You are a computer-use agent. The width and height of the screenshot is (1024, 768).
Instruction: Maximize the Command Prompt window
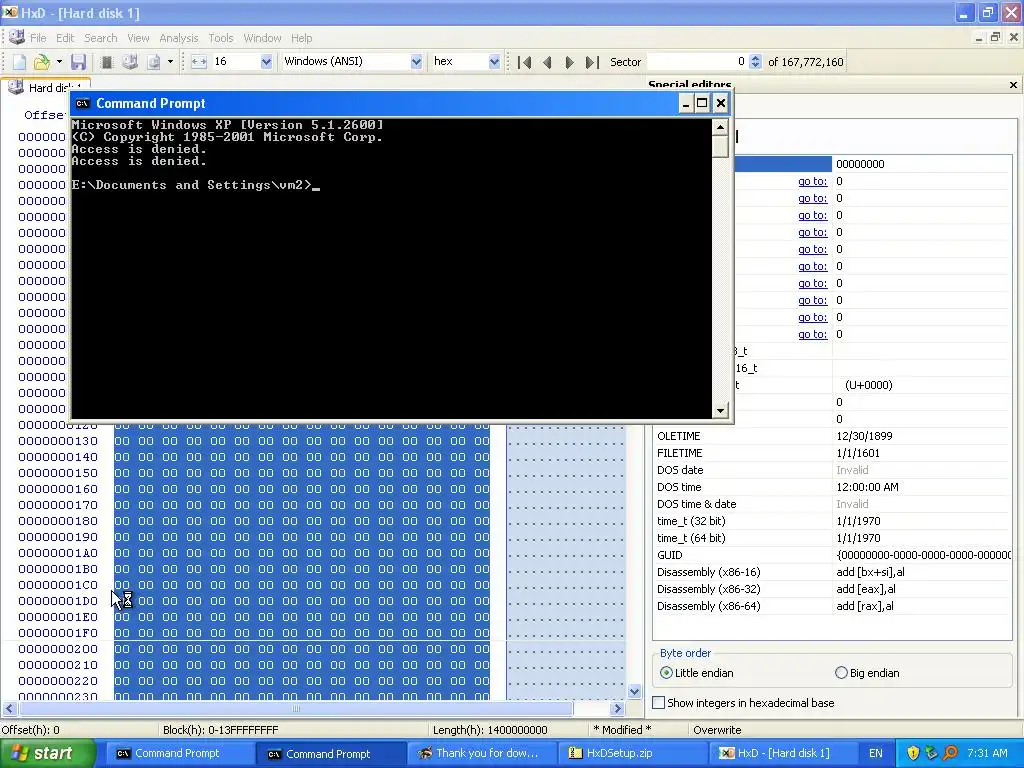[x=702, y=103]
